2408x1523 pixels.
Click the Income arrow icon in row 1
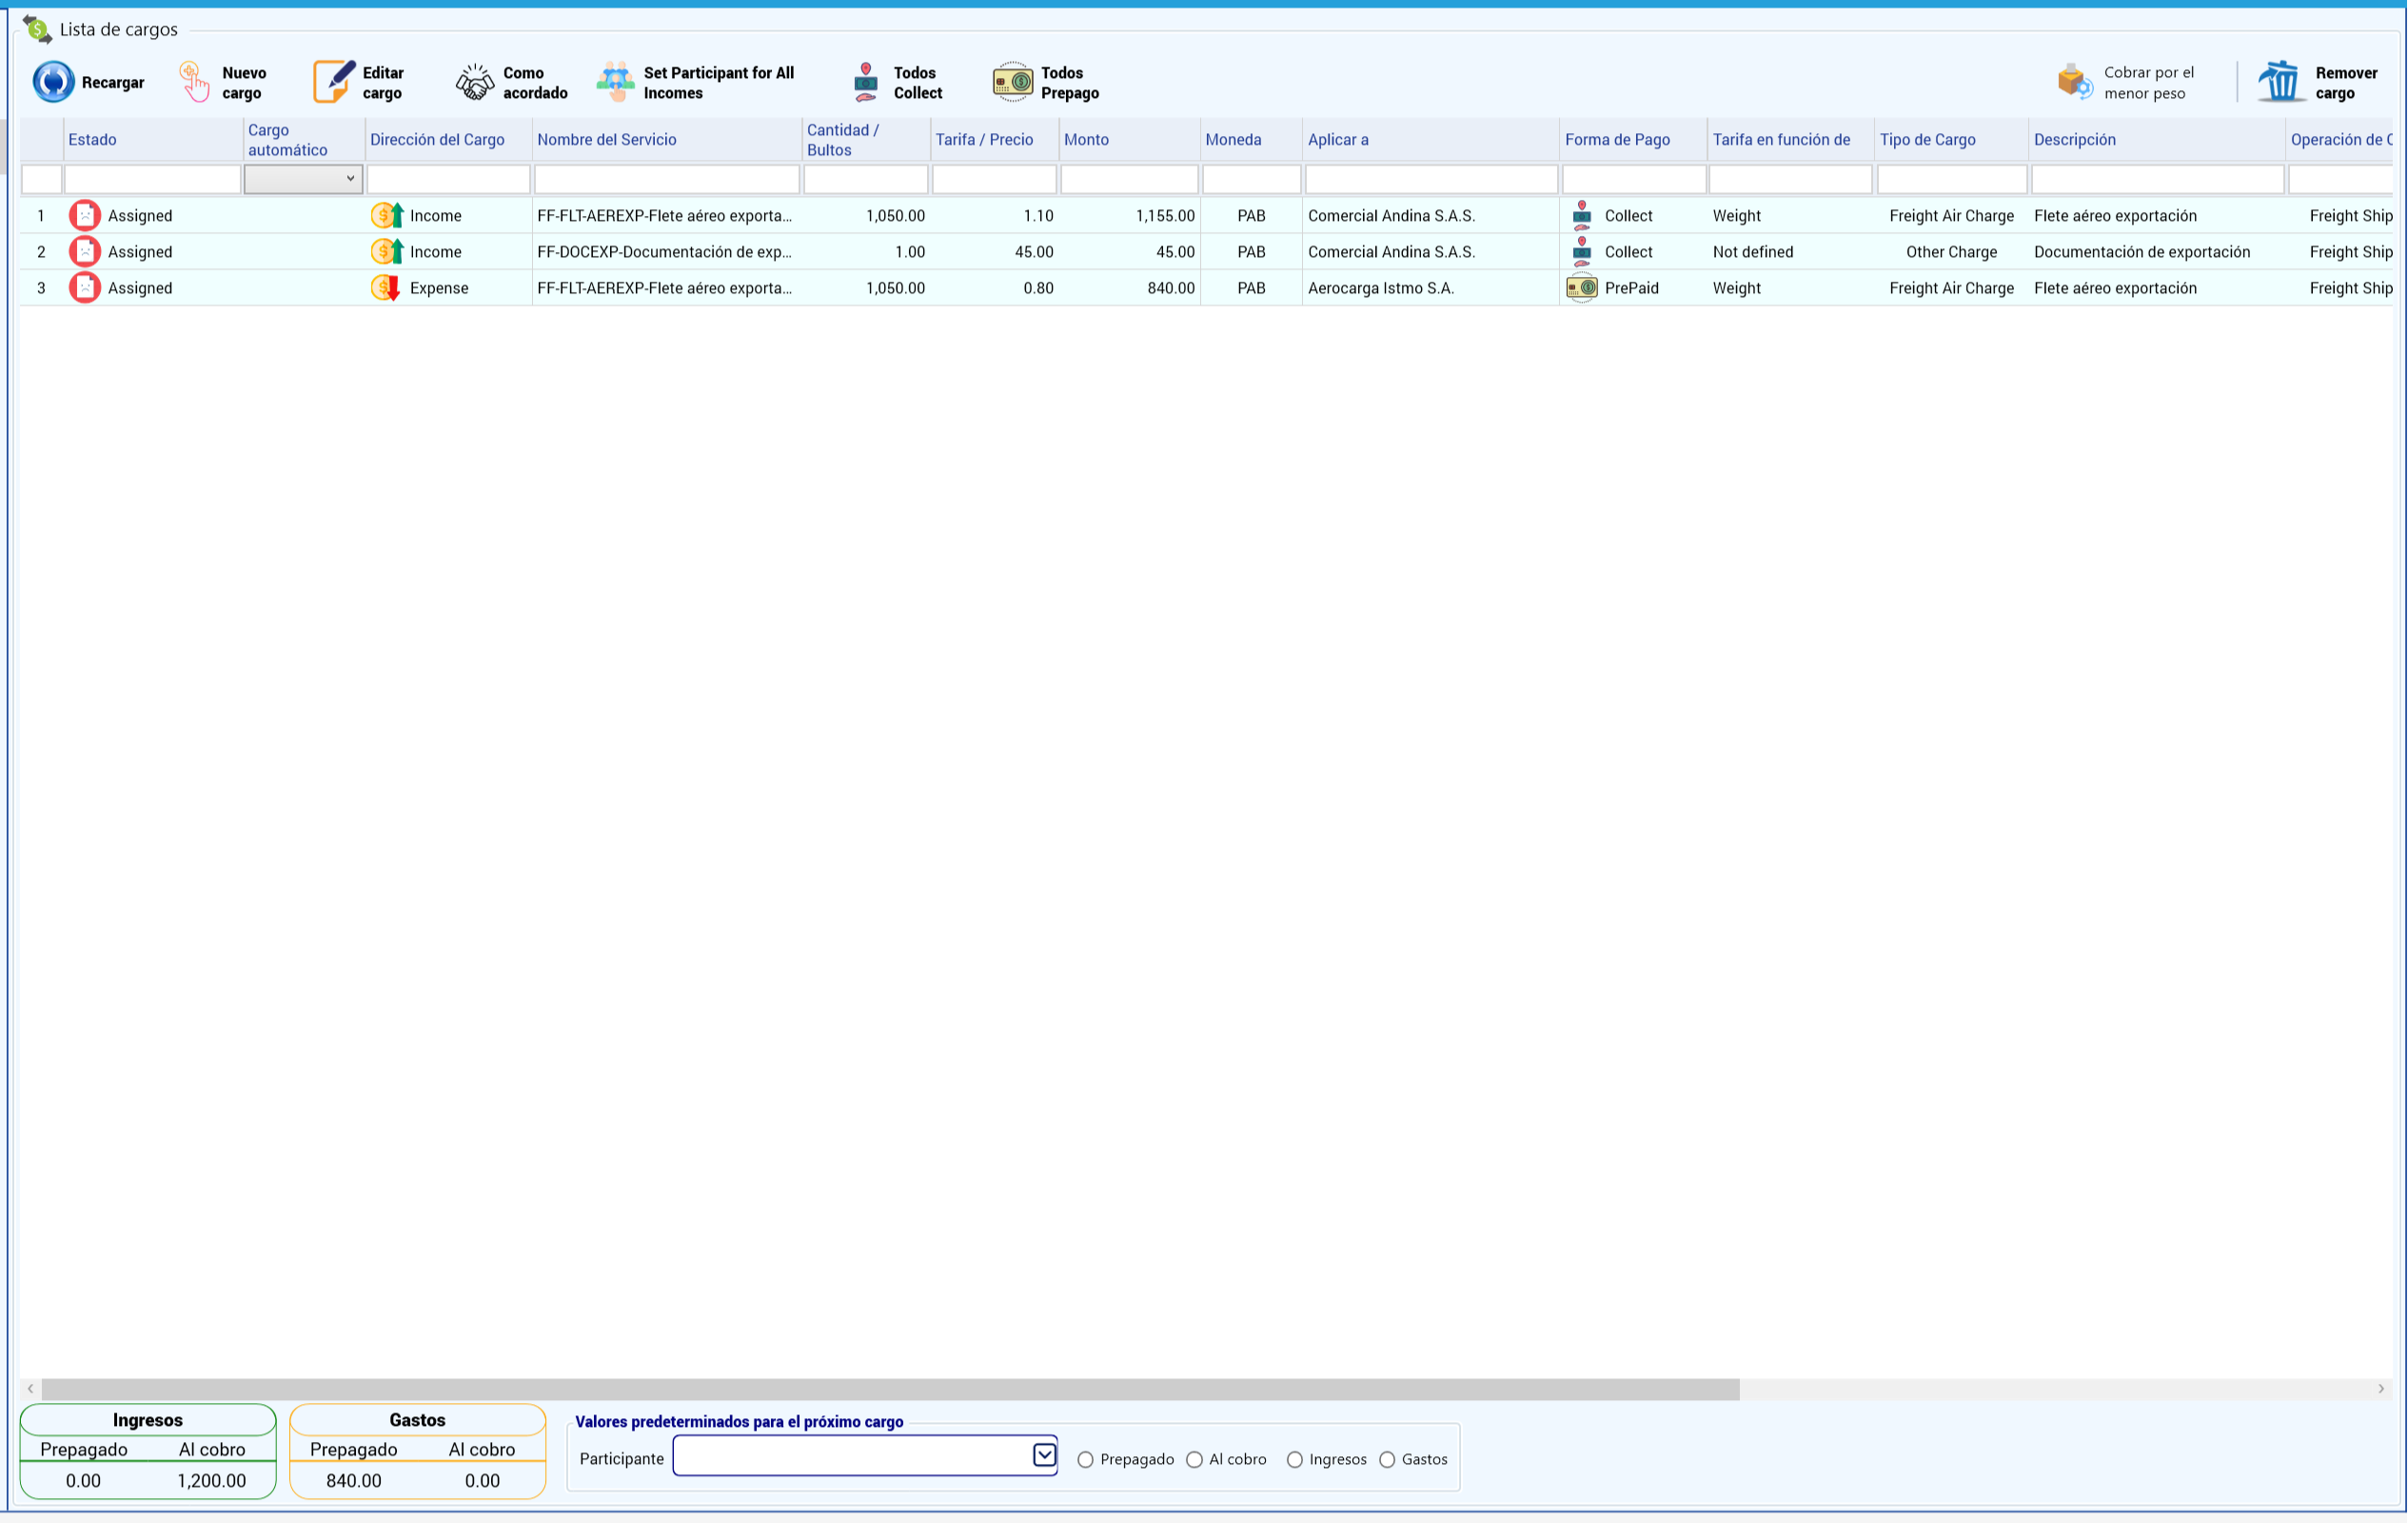(387, 215)
